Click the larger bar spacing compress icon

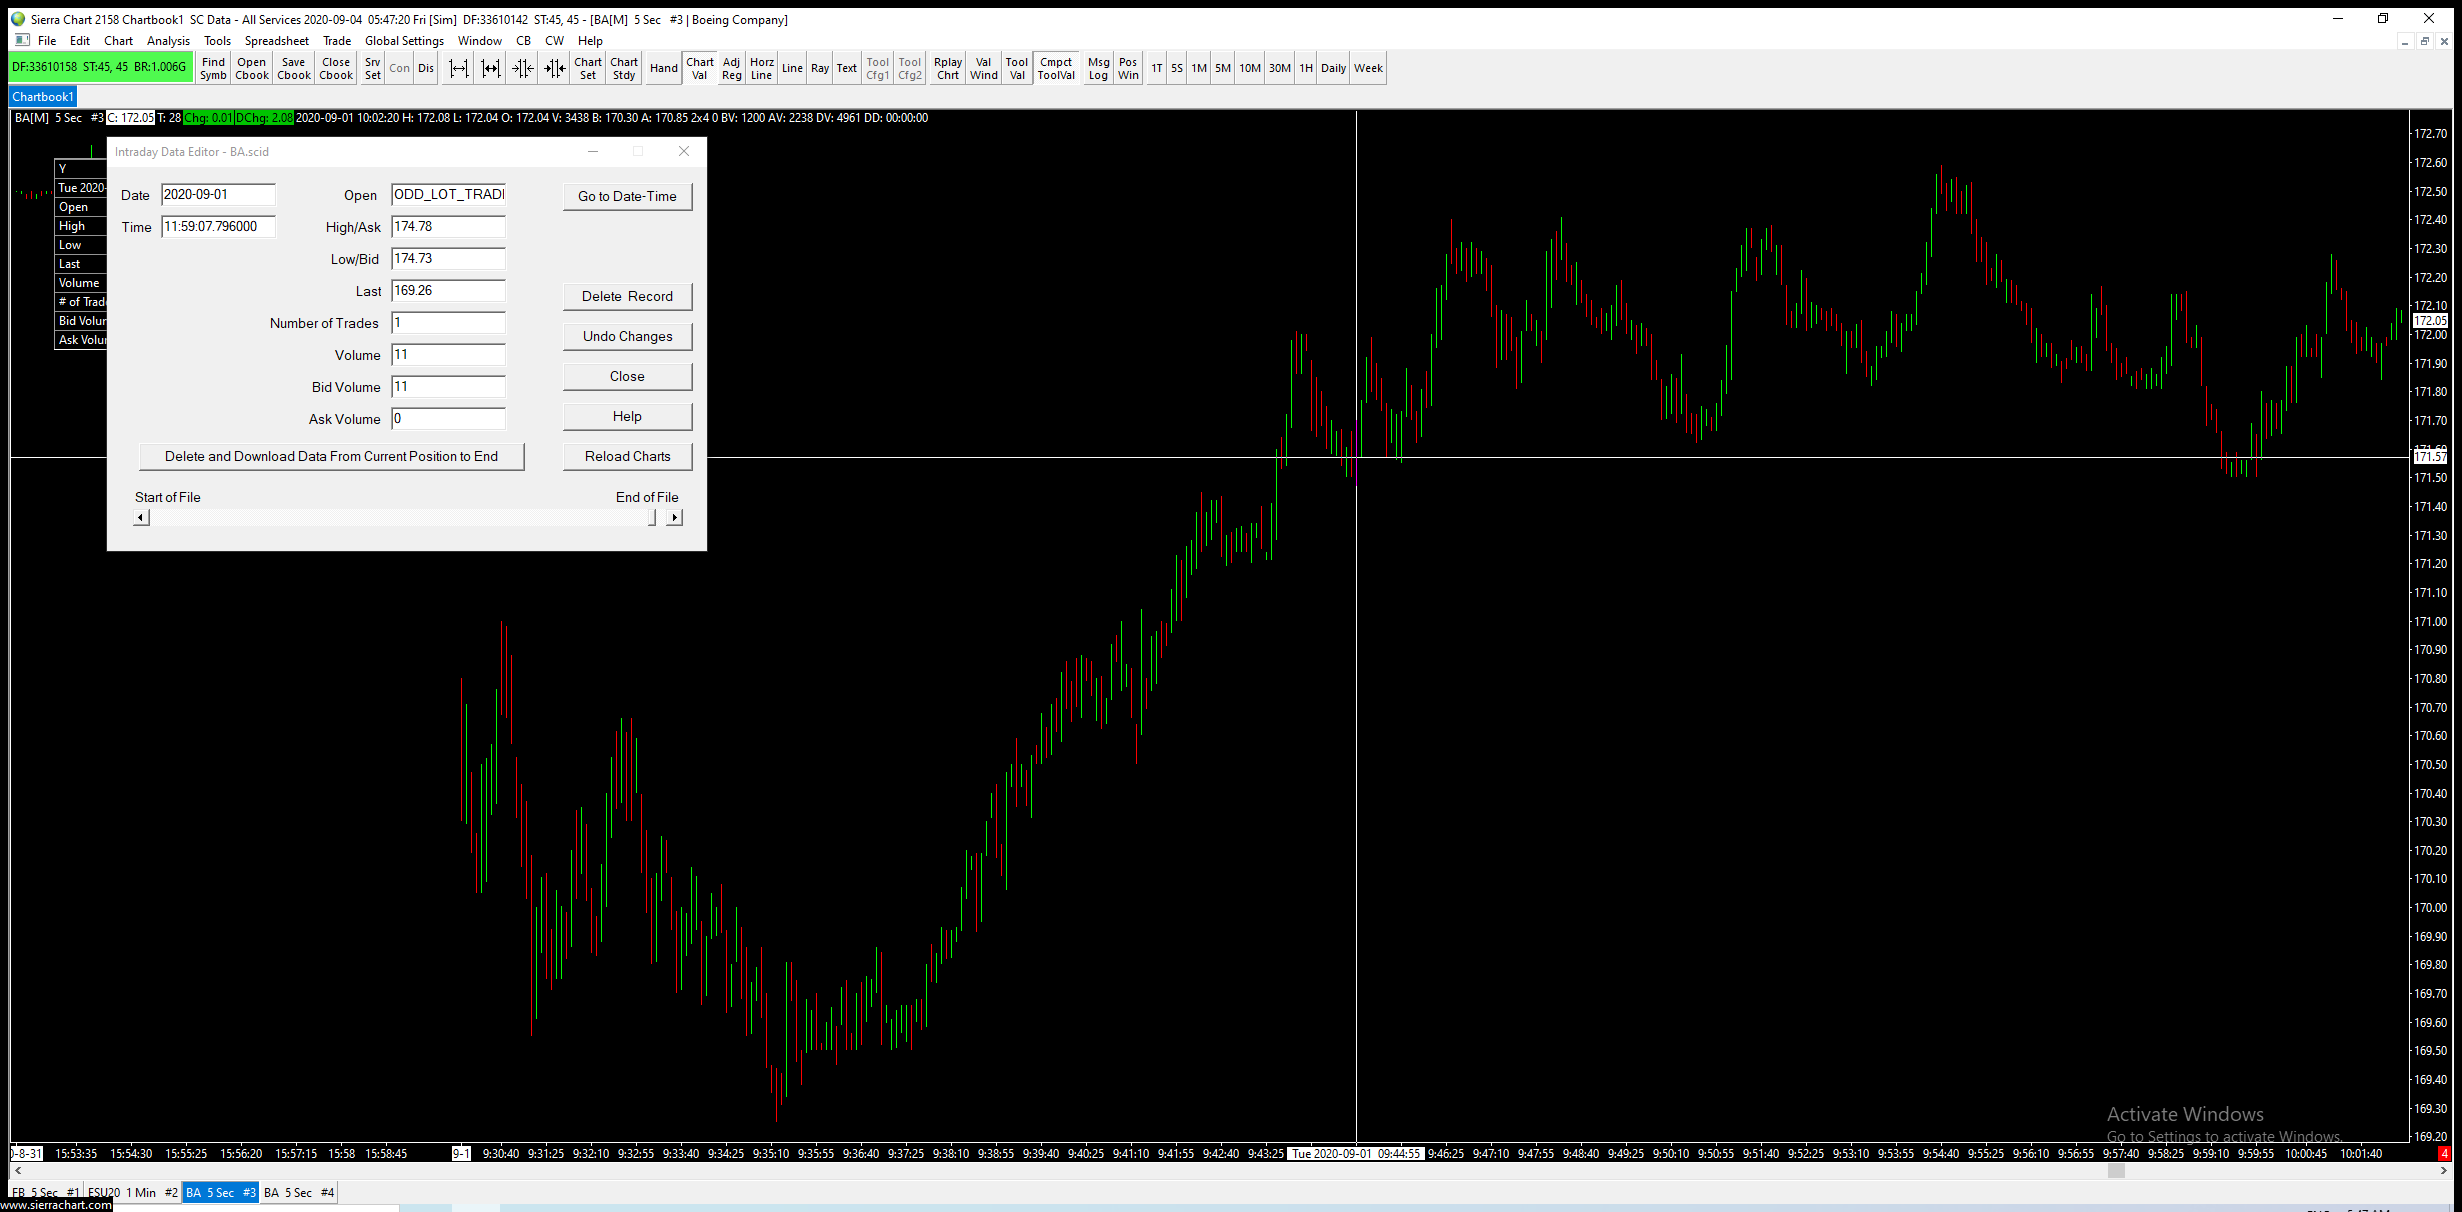[555, 68]
